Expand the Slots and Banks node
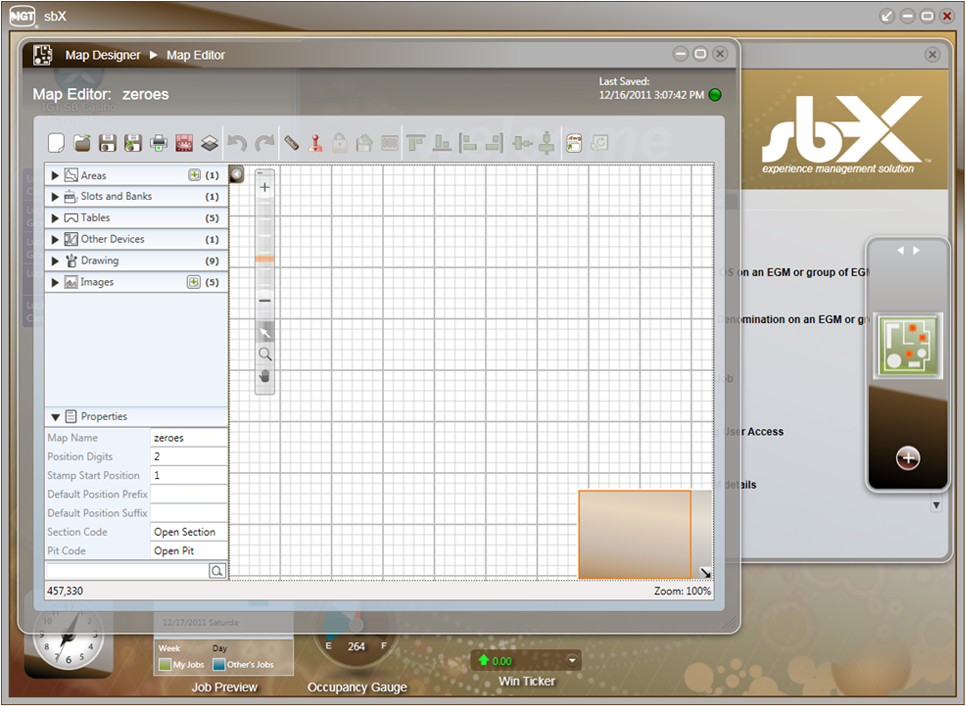Viewport: 966px width, 706px height. point(55,197)
